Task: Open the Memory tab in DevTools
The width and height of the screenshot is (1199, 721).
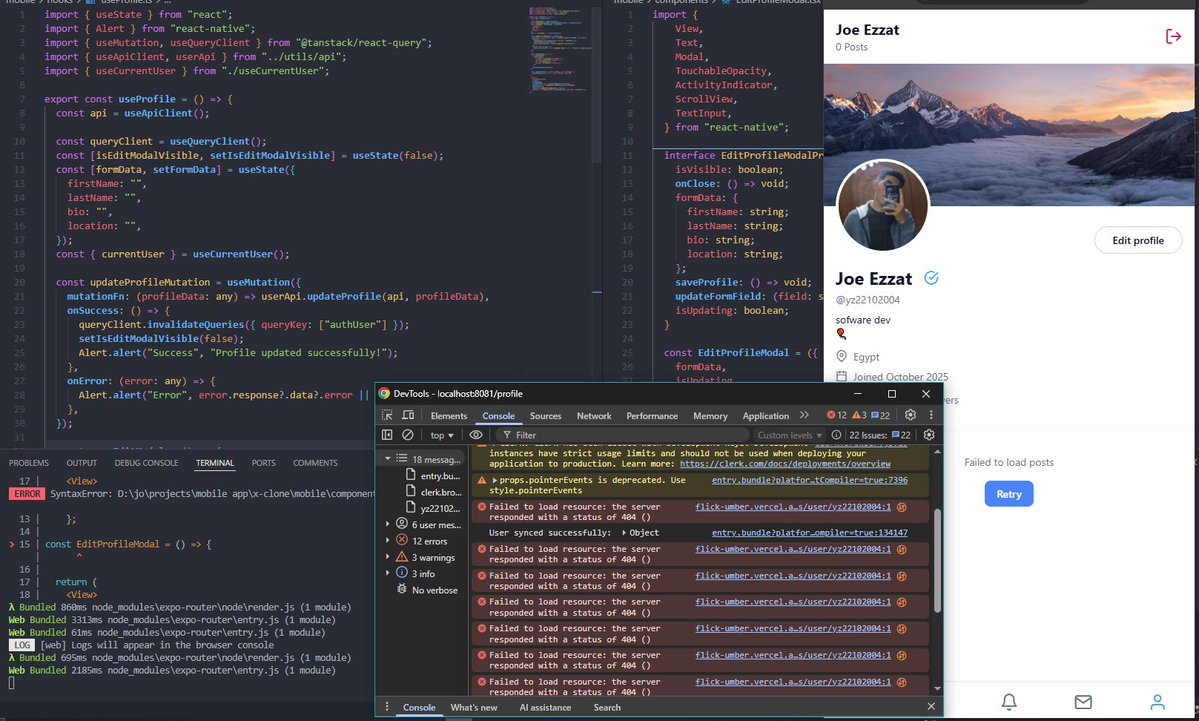Action: tap(710, 416)
